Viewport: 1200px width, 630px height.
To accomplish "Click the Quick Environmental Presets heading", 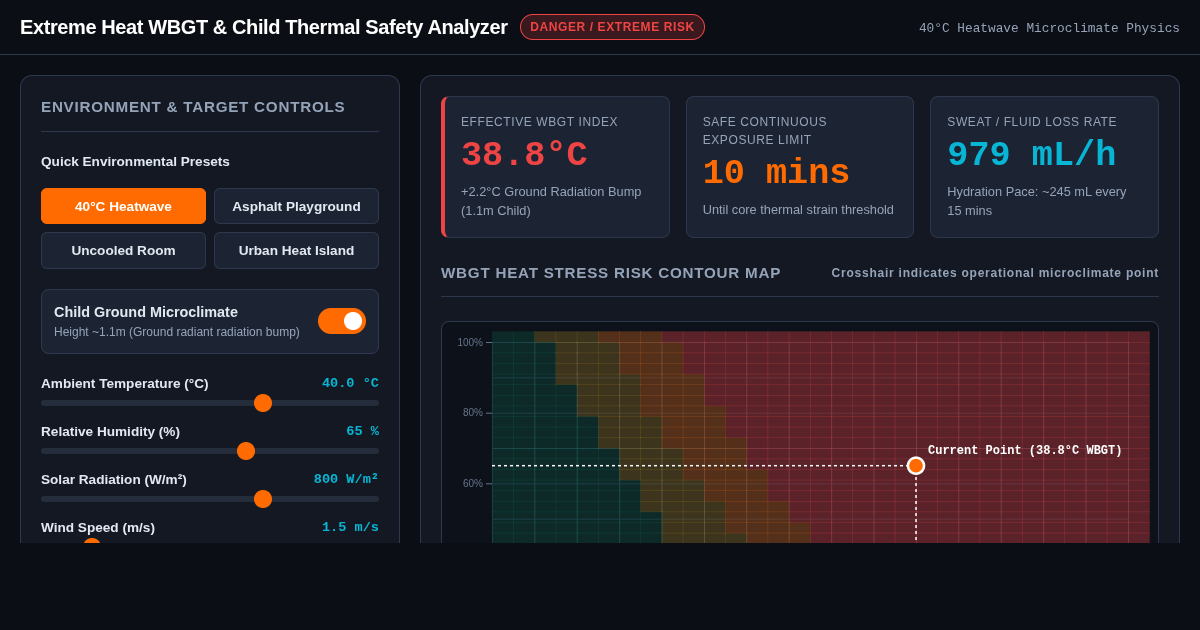I will 135,161.
